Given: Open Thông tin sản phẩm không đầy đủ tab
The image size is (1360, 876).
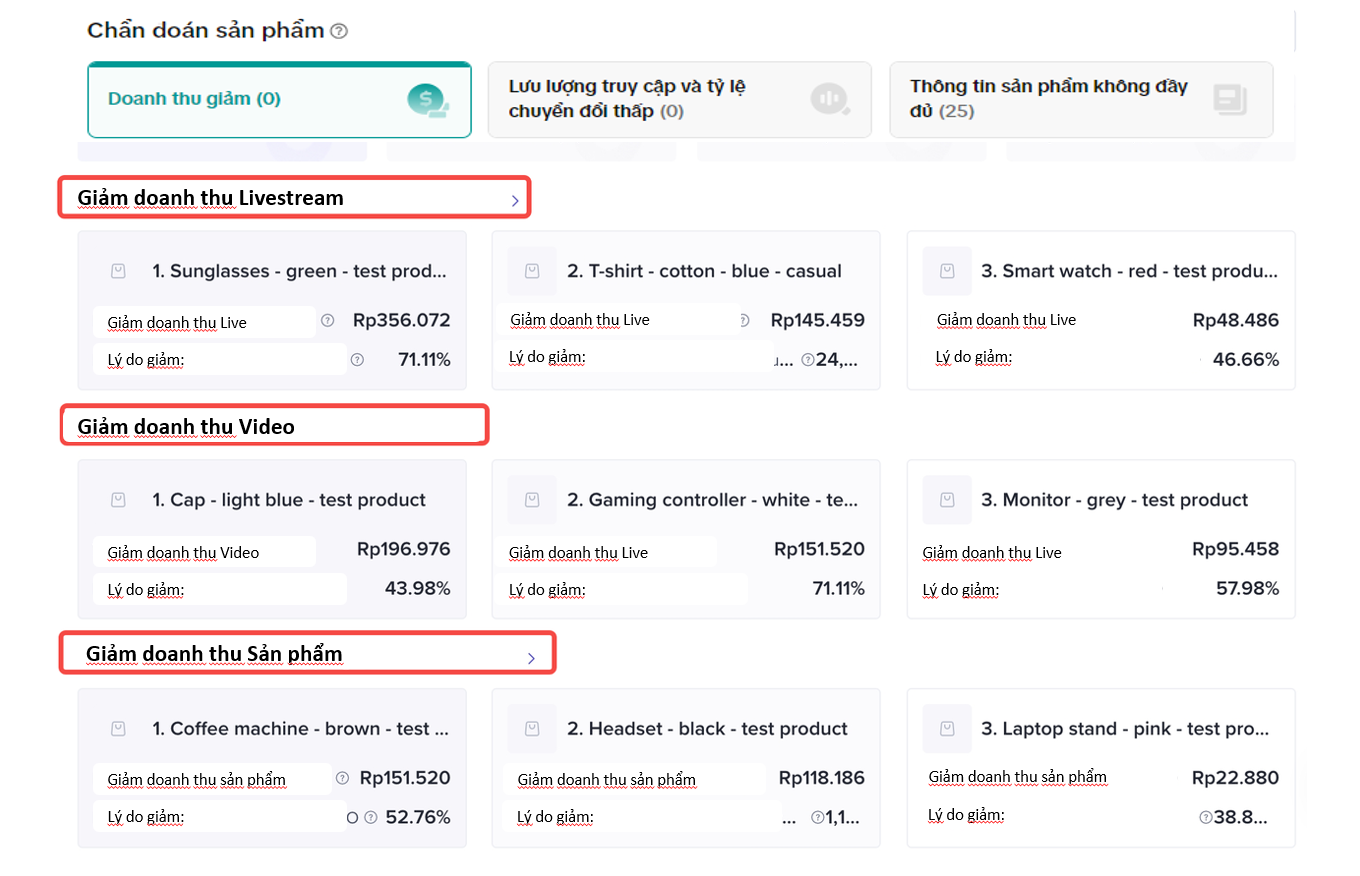Looking at the screenshot, I should (1080, 100).
